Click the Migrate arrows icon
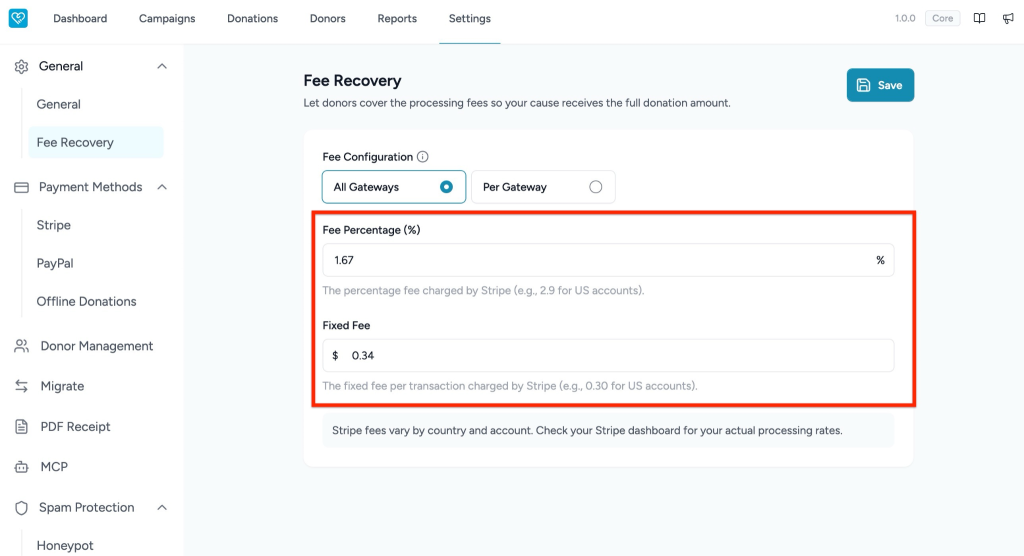 click(22, 386)
